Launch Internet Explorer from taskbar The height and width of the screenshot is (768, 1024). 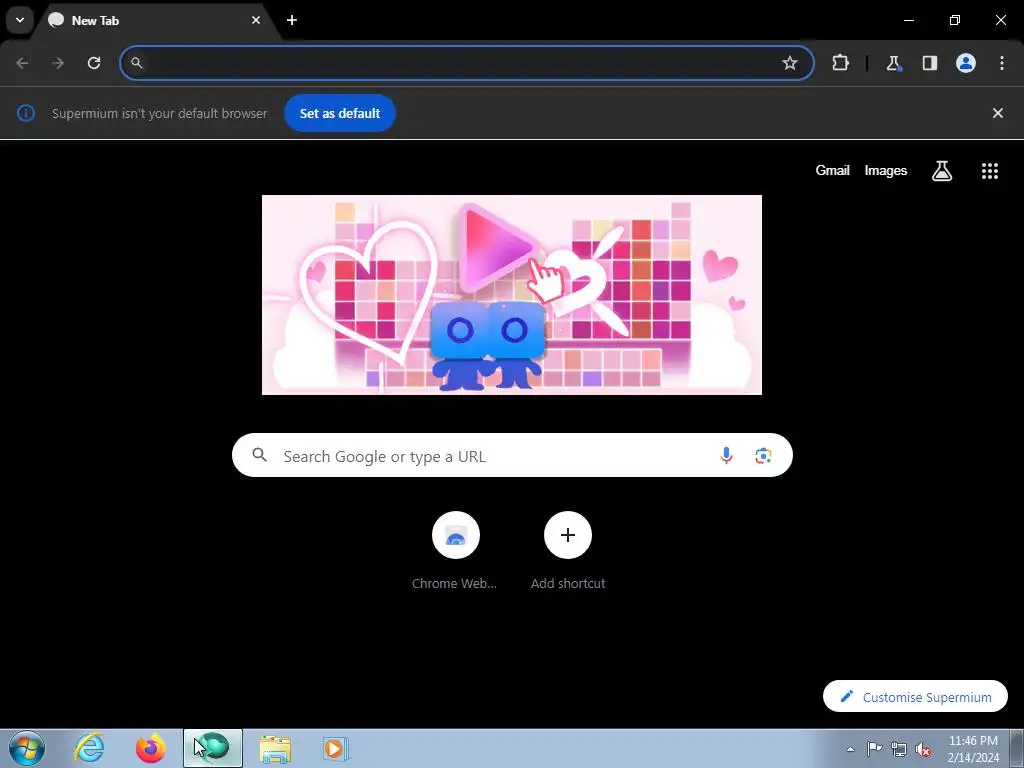click(89, 748)
